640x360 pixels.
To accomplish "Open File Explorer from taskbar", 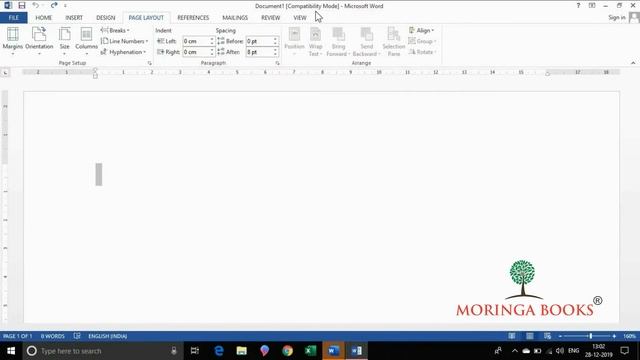I will coord(242,351).
